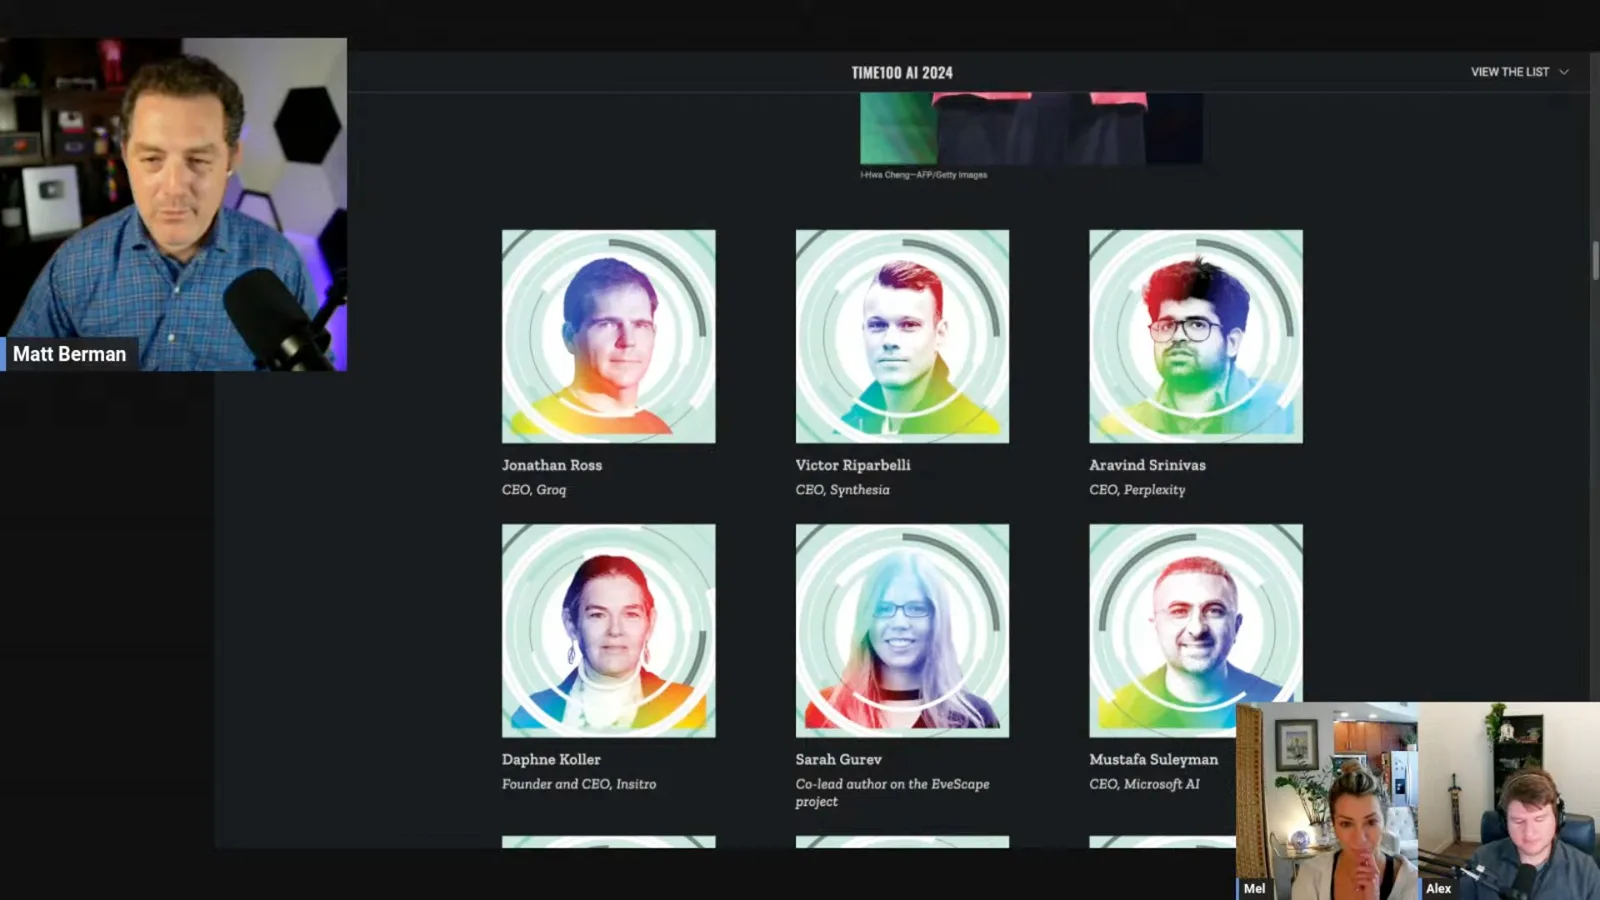Image resolution: width=1600 pixels, height=900 pixels.
Task: Click the 'CEO, Perplexity' caption
Action: click(1137, 490)
